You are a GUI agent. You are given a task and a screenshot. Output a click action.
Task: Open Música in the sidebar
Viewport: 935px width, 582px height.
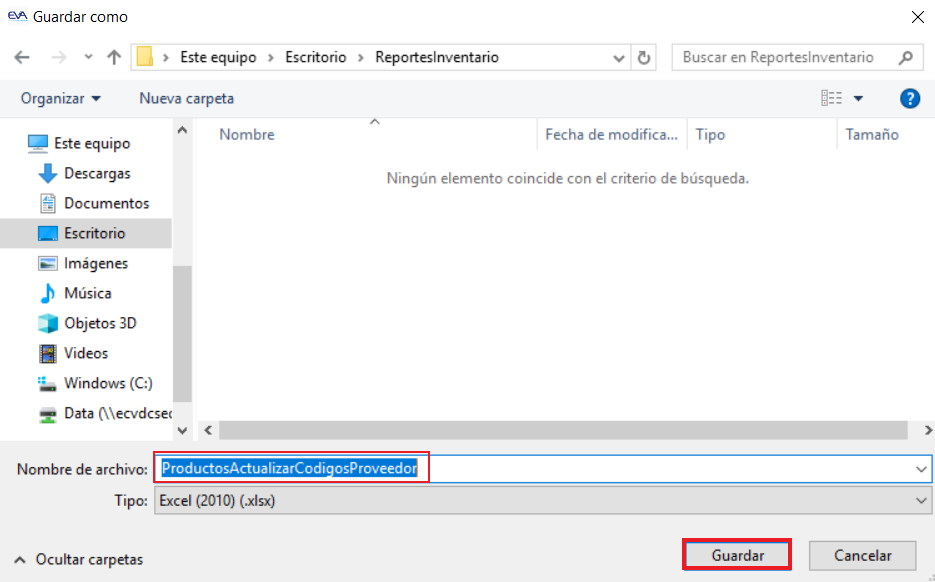point(88,293)
